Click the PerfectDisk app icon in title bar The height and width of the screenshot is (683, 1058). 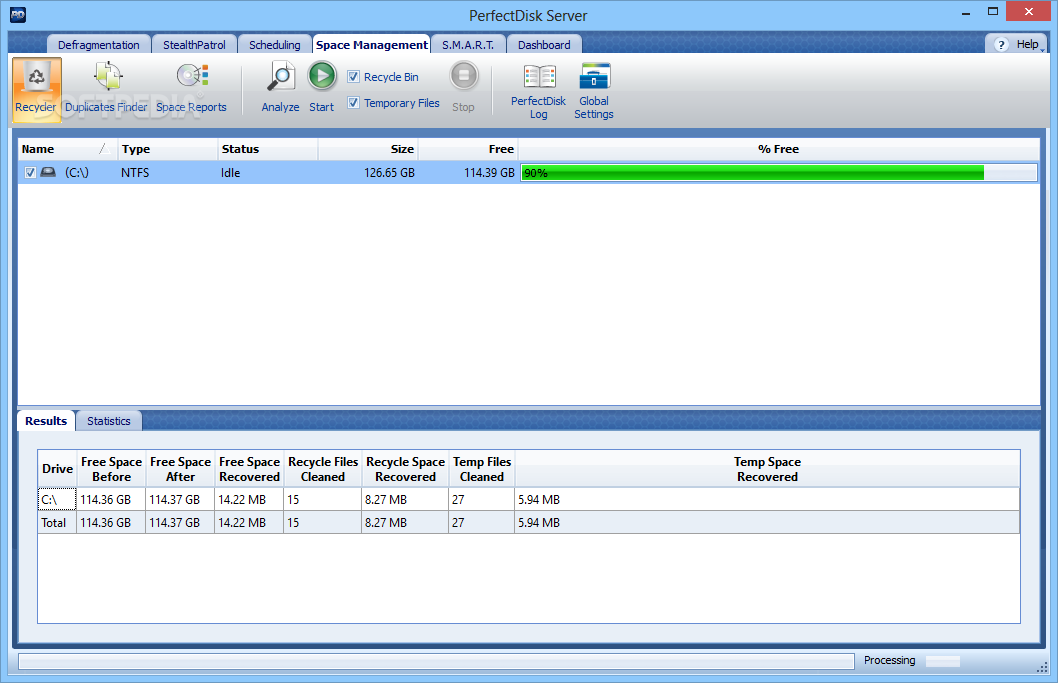pos(18,15)
